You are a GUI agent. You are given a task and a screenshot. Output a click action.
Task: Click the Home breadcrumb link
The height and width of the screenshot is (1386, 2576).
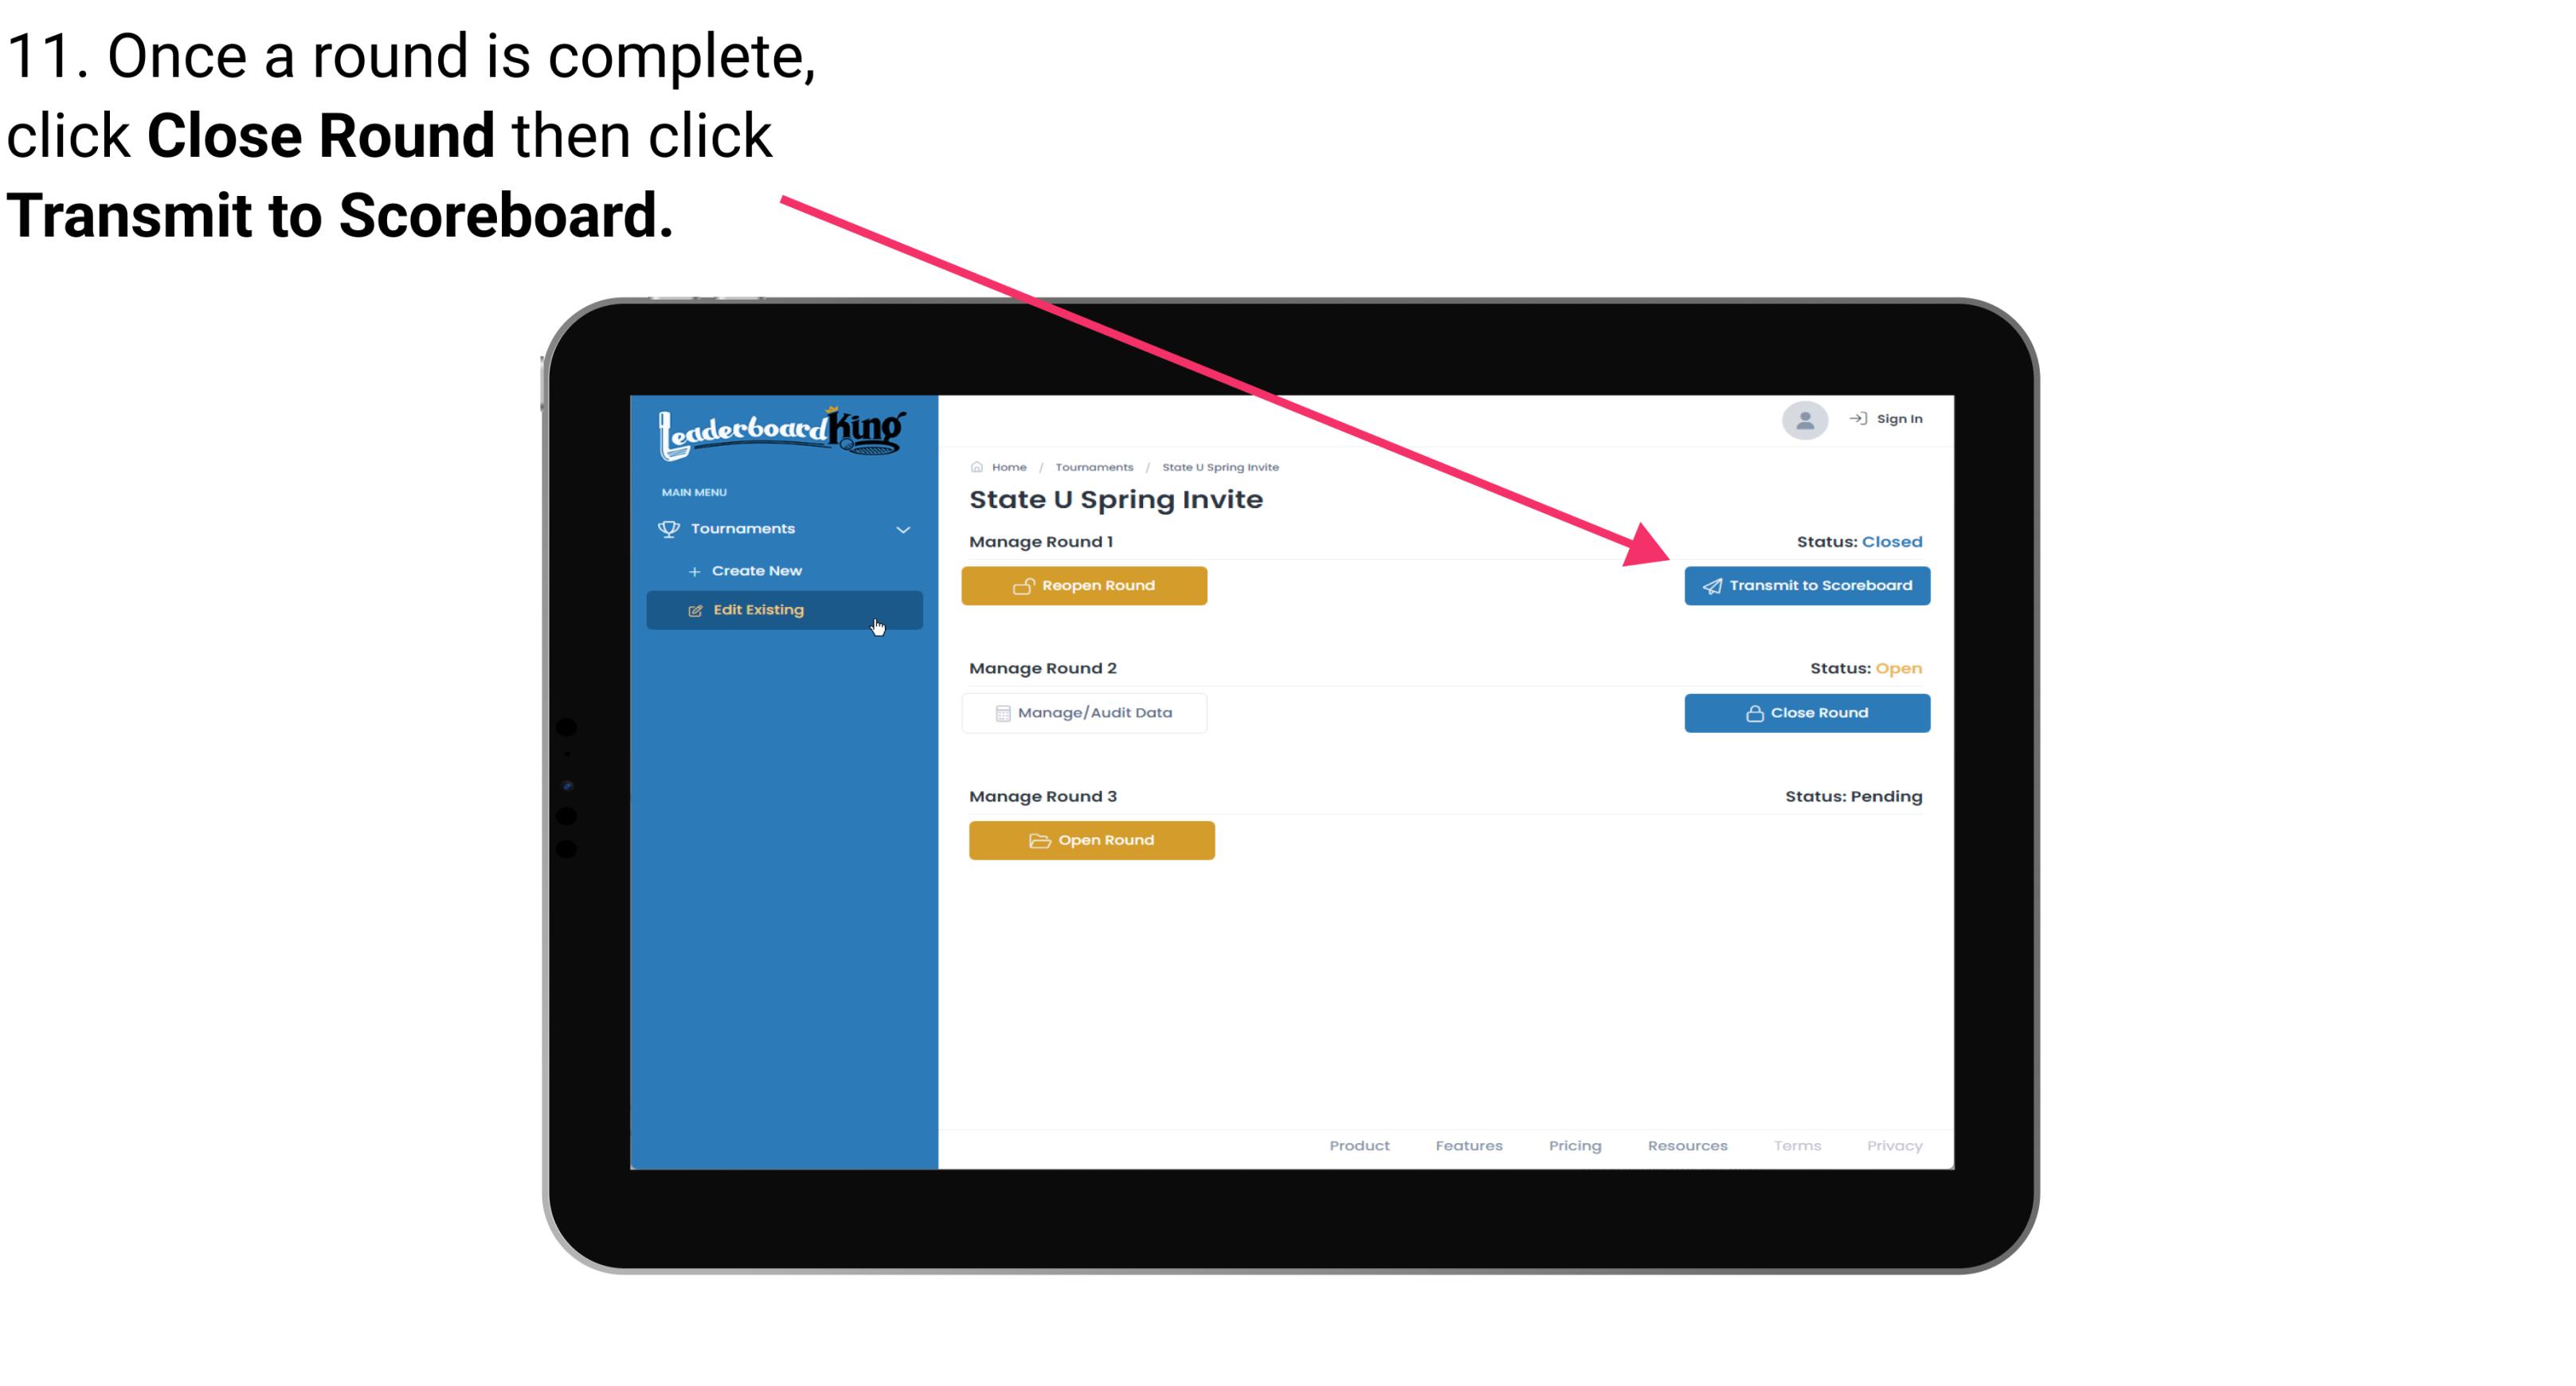coord(1007,466)
